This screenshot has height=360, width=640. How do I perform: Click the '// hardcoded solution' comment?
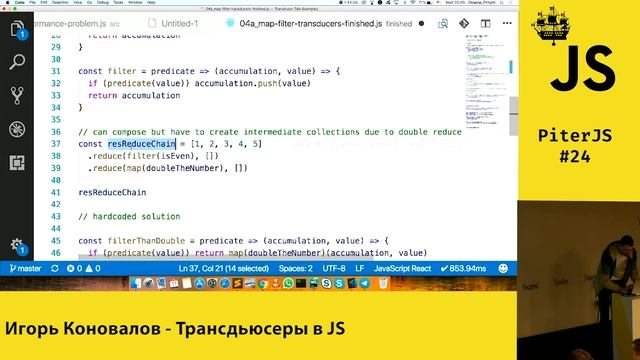tap(129, 216)
